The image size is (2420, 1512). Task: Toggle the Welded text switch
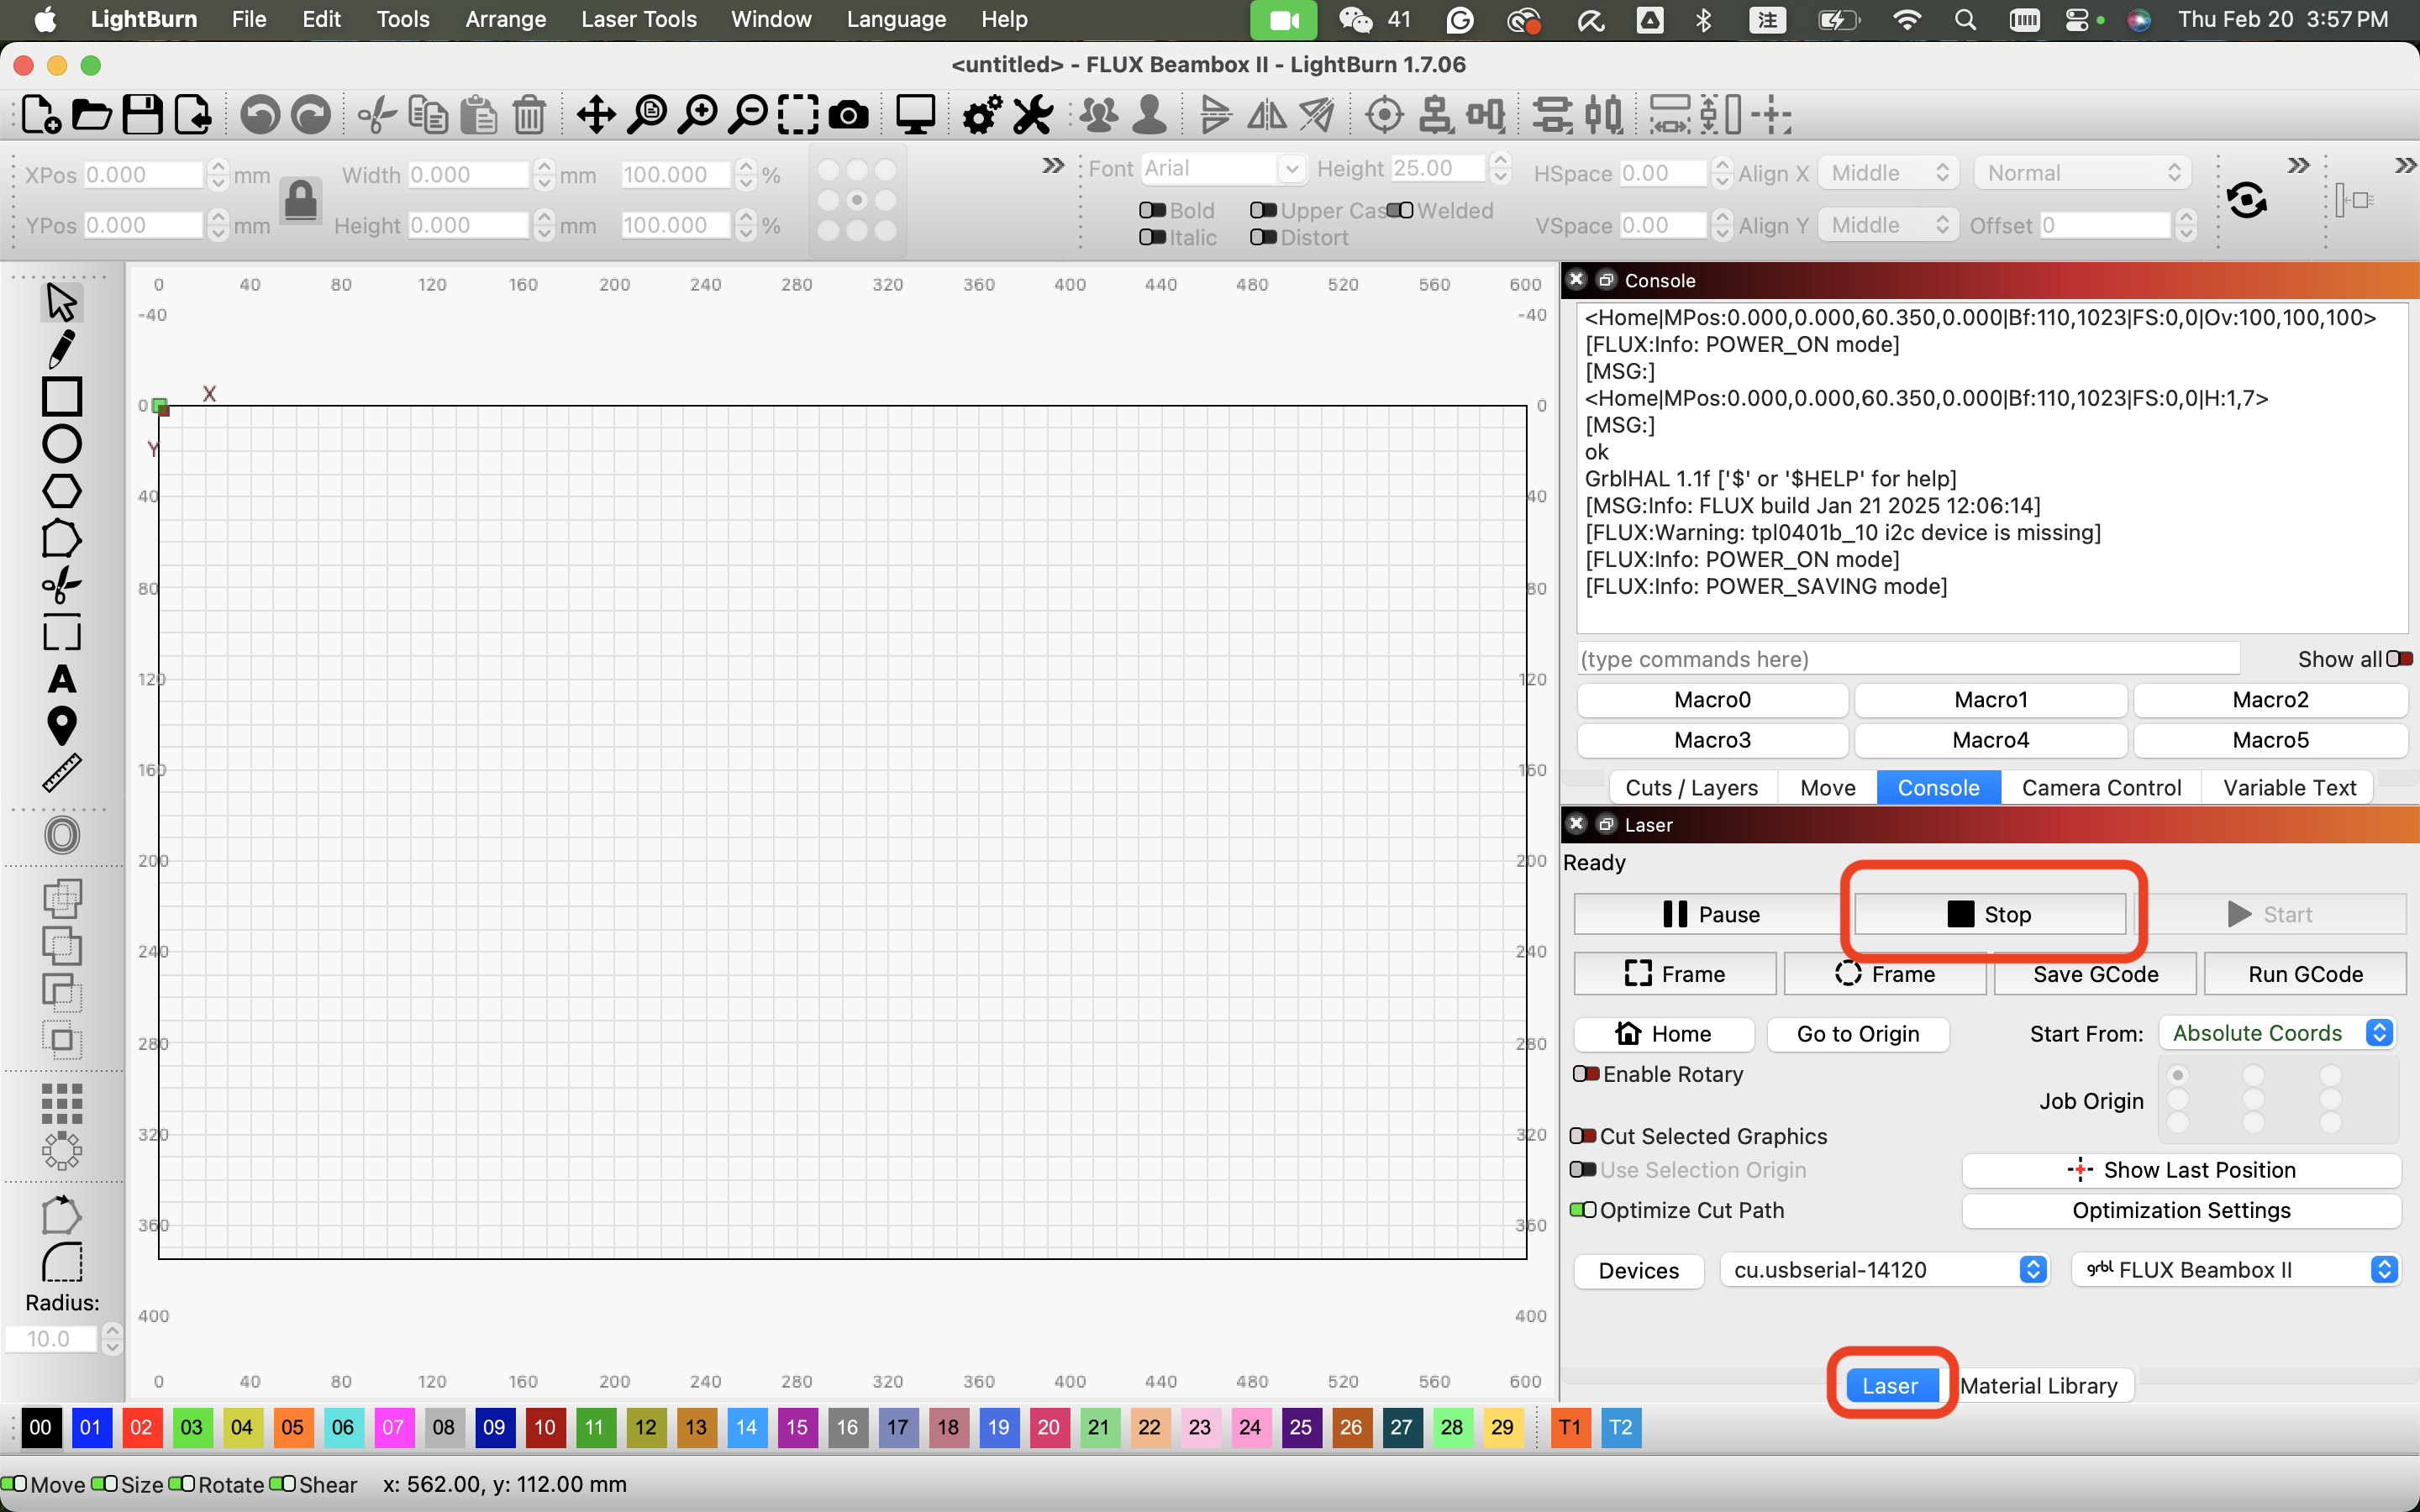click(x=1400, y=210)
